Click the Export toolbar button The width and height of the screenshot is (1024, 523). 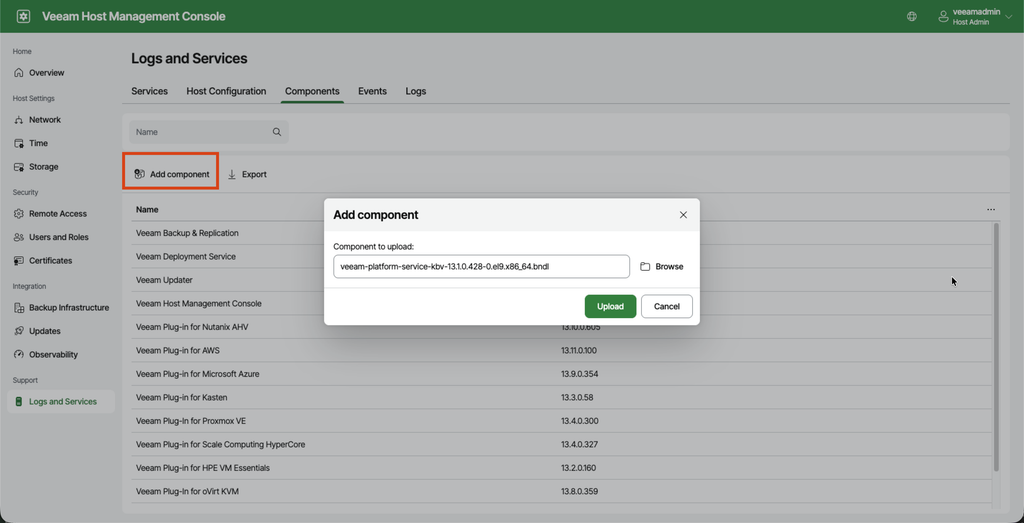pos(247,174)
